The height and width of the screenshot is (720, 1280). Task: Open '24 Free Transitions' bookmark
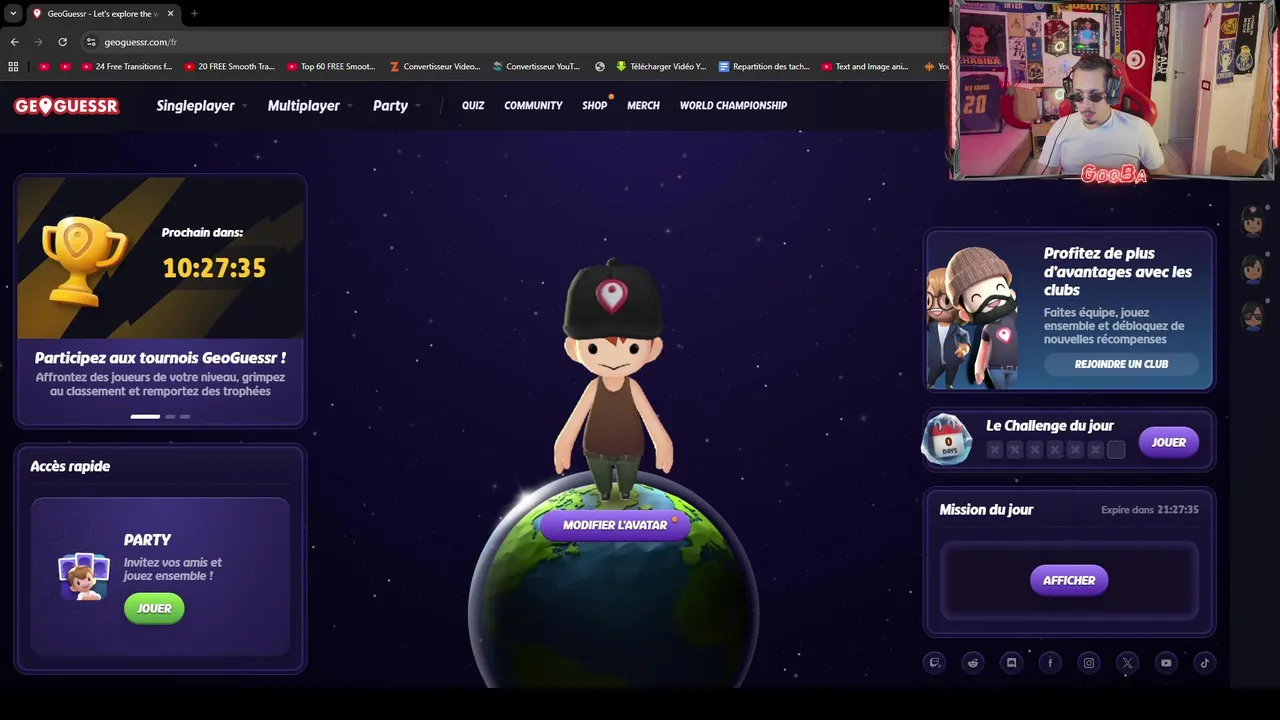coord(127,67)
